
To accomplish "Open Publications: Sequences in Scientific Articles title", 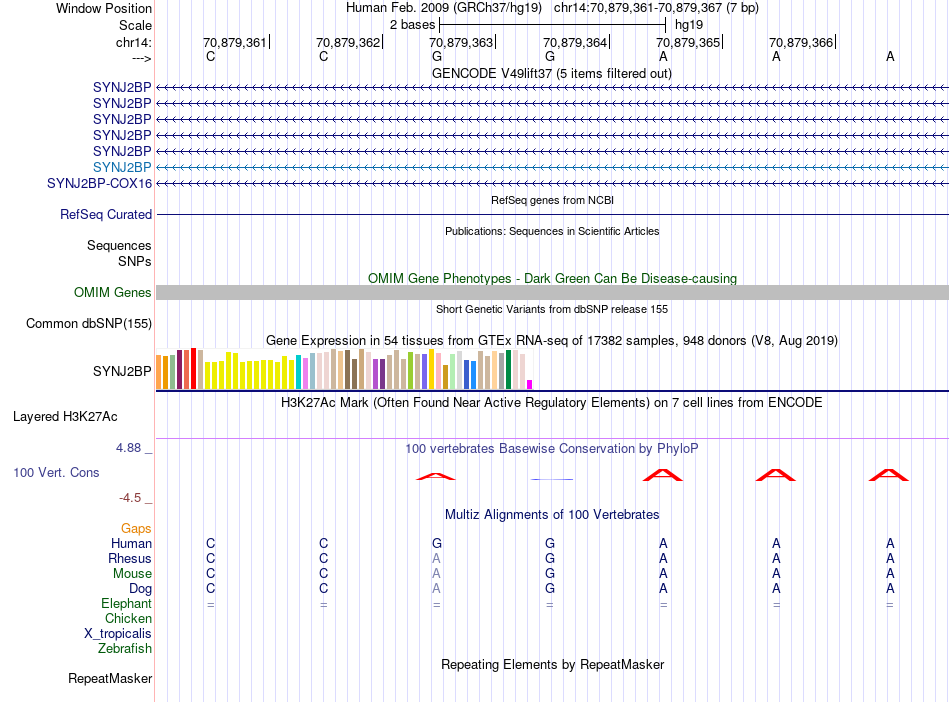I will click(x=552, y=231).
